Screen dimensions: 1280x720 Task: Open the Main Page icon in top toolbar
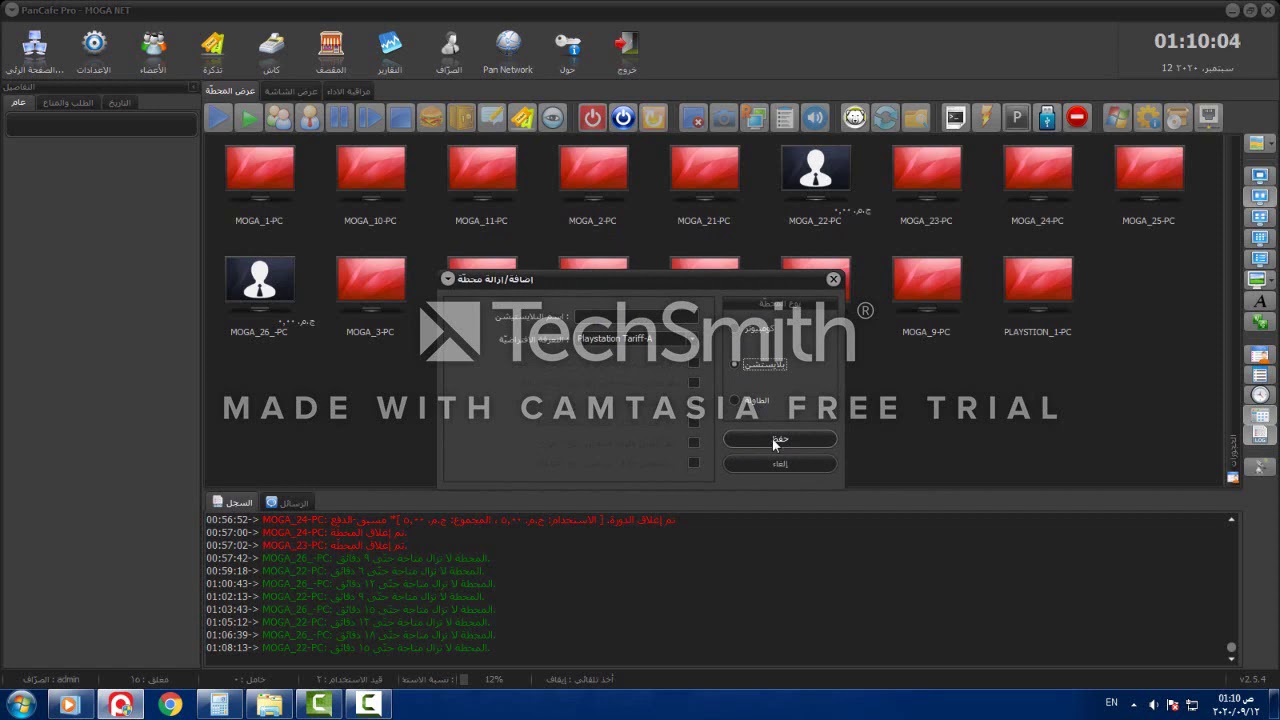(35, 51)
